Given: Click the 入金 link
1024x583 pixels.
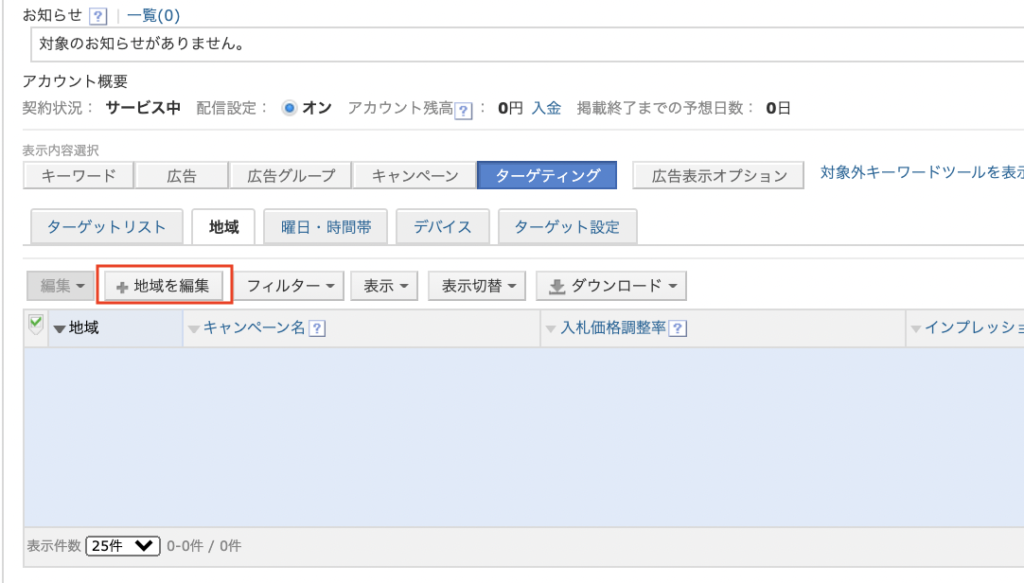Looking at the screenshot, I should (546, 109).
